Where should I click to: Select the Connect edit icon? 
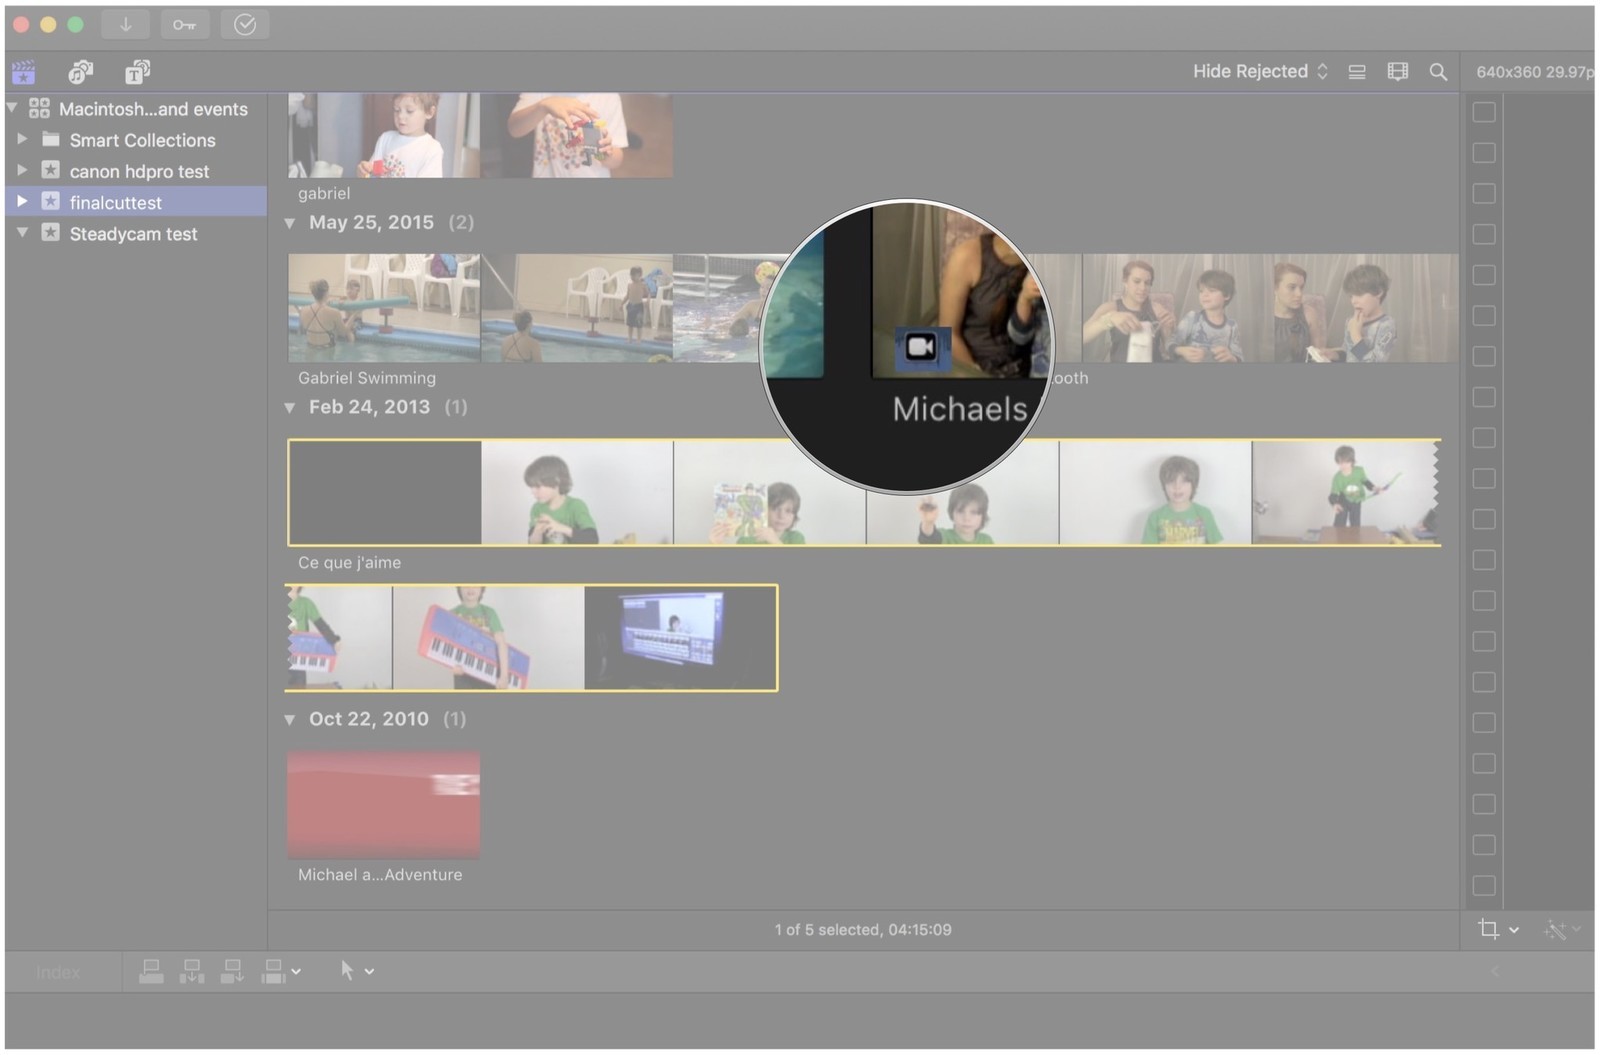tap(151, 970)
